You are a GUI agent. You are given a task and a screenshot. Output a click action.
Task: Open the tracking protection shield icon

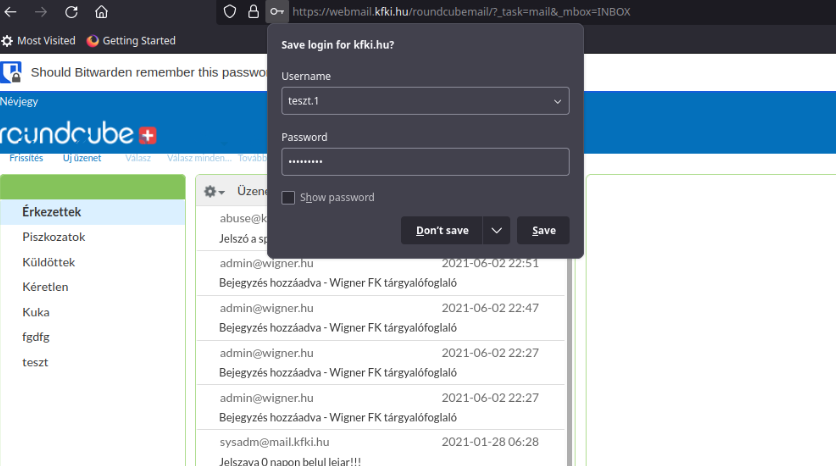(230, 12)
